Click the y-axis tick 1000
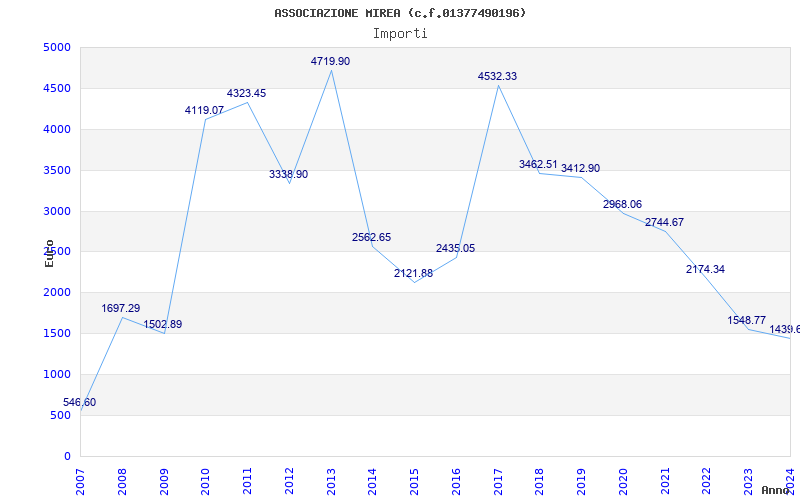 58,374
